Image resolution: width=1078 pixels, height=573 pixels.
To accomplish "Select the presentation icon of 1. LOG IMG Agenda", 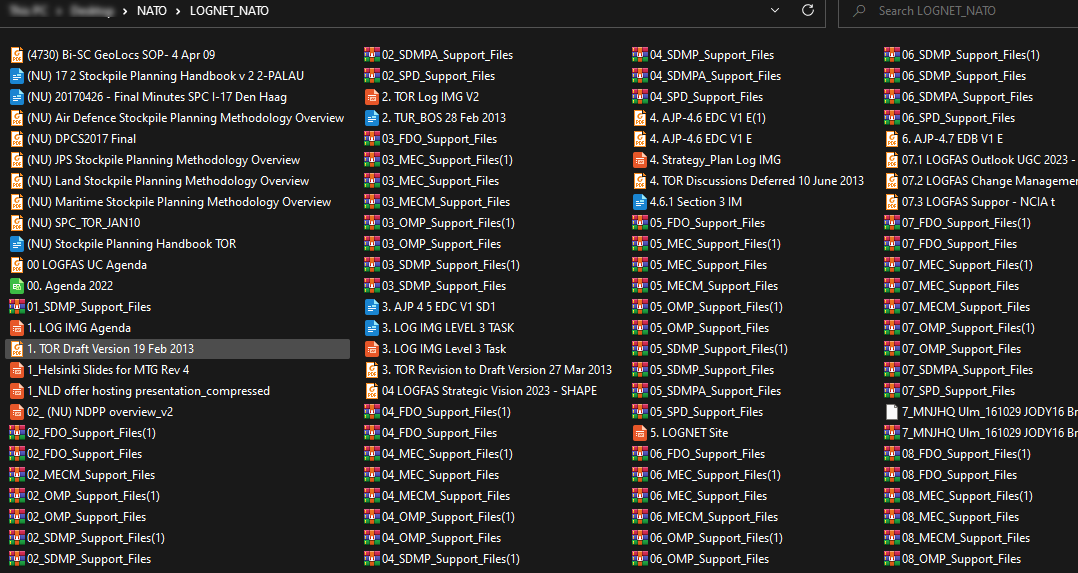I will 17,327.
